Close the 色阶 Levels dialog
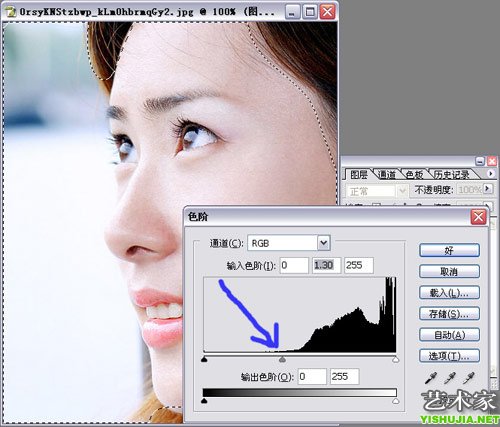 478,217
